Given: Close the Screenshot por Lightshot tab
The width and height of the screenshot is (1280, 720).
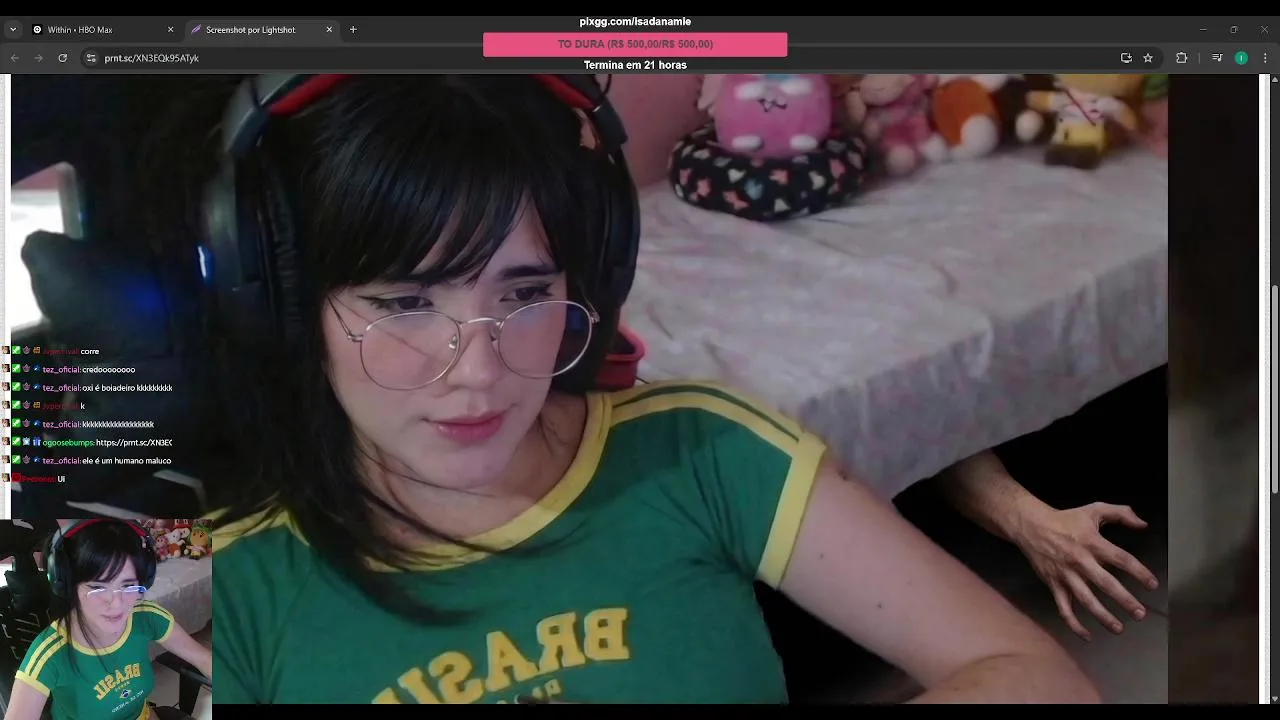Looking at the screenshot, I should 329,30.
